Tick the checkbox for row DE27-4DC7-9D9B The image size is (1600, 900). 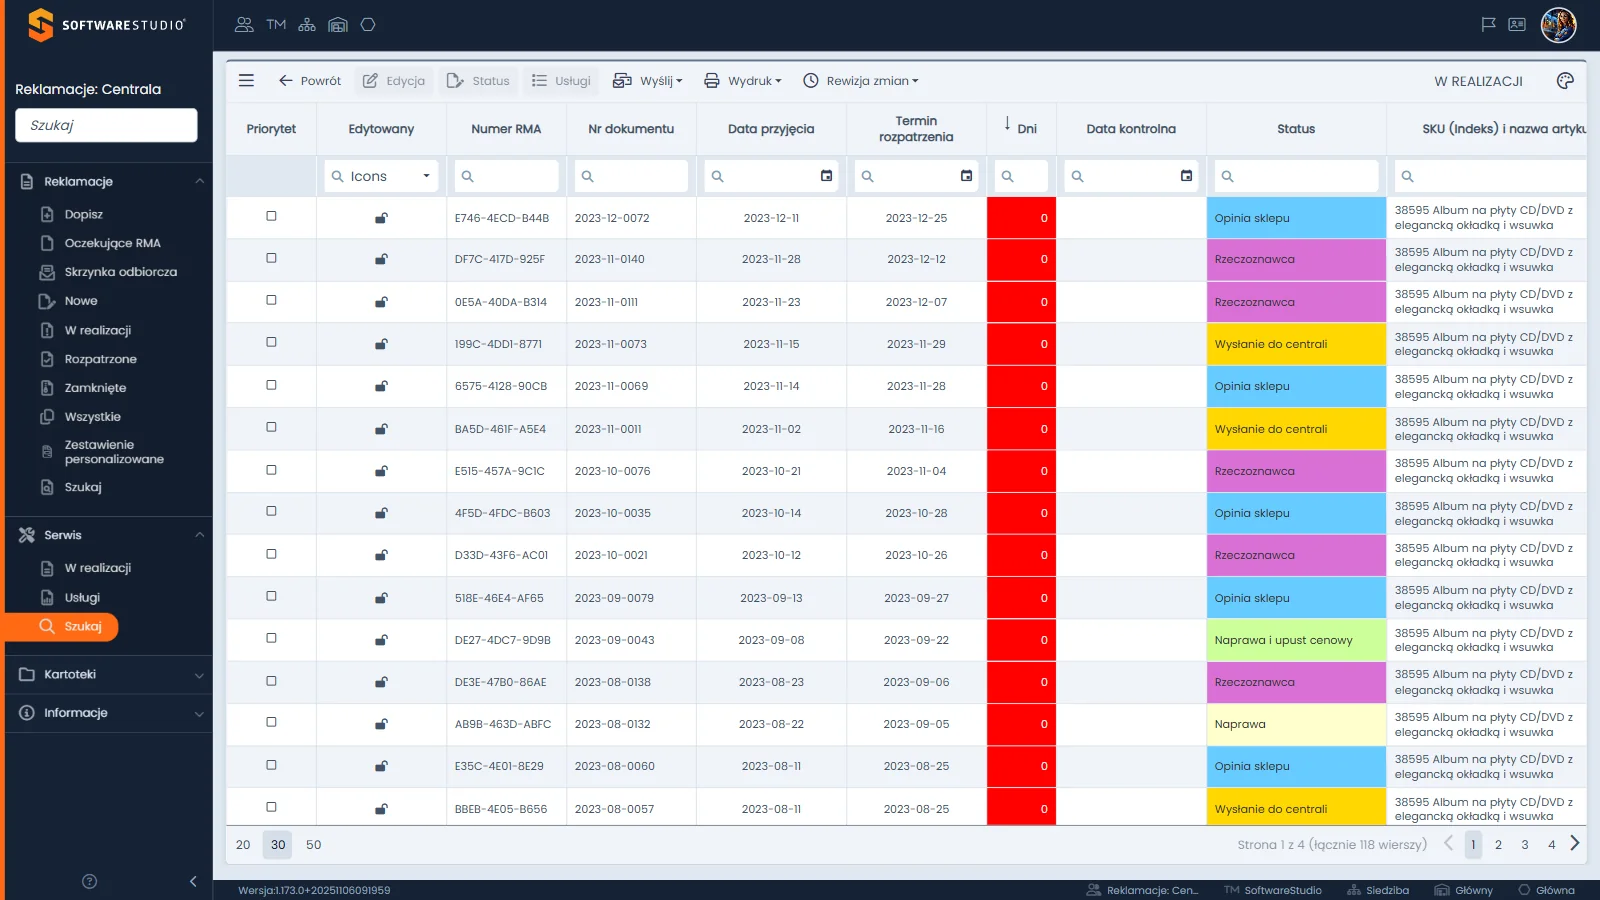(x=271, y=638)
